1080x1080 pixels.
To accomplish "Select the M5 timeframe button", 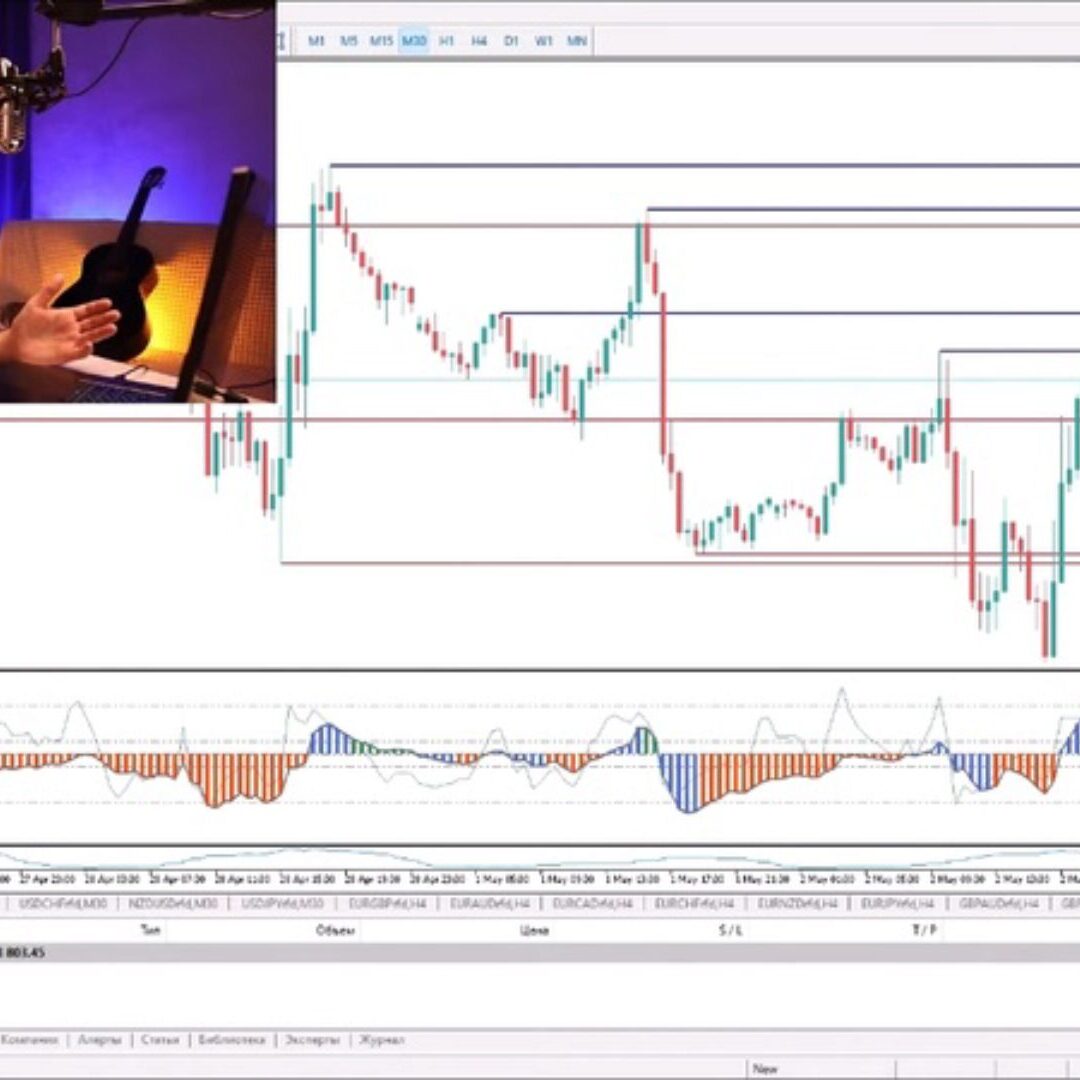I will 348,41.
